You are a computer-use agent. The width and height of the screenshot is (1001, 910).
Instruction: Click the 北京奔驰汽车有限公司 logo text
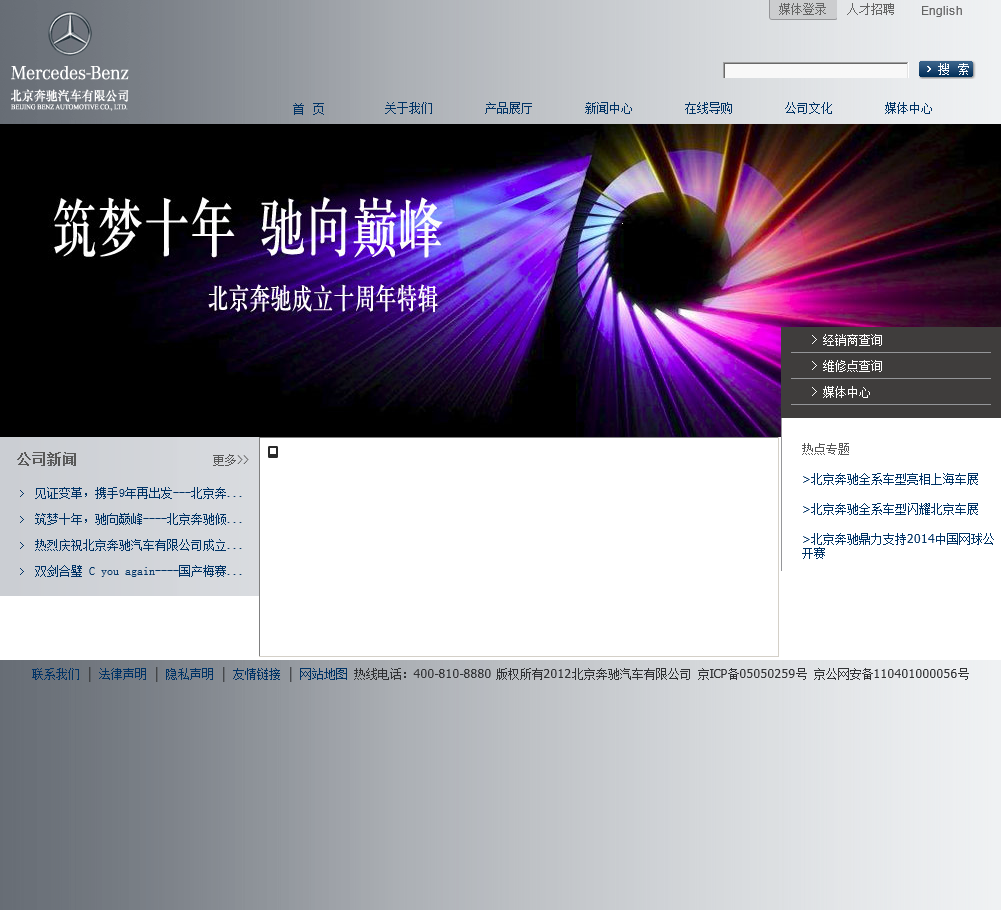coord(70,96)
